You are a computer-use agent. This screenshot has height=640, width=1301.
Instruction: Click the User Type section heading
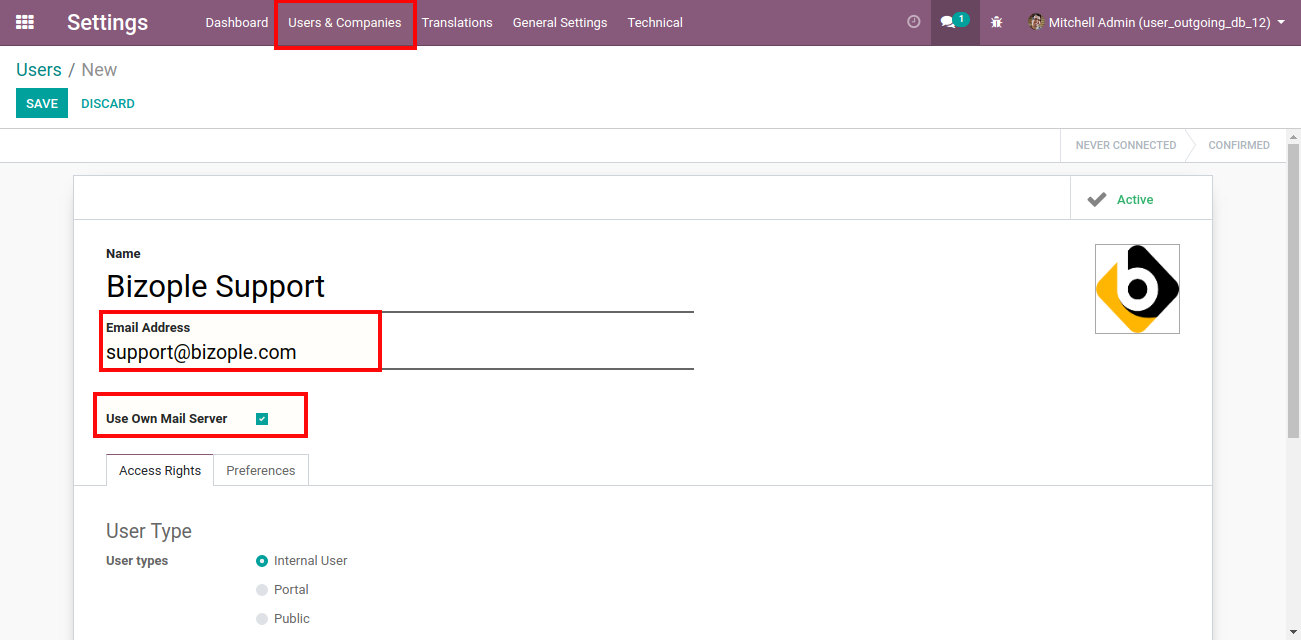[149, 531]
